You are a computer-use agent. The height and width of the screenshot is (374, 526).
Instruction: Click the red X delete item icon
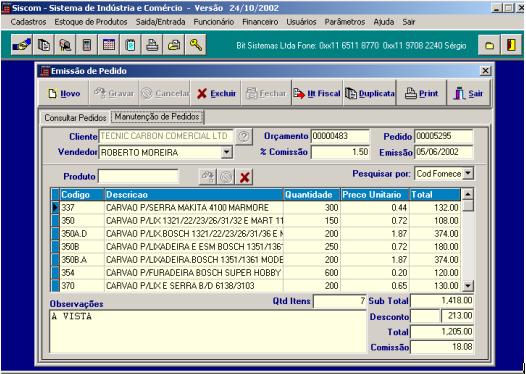(x=244, y=177)
